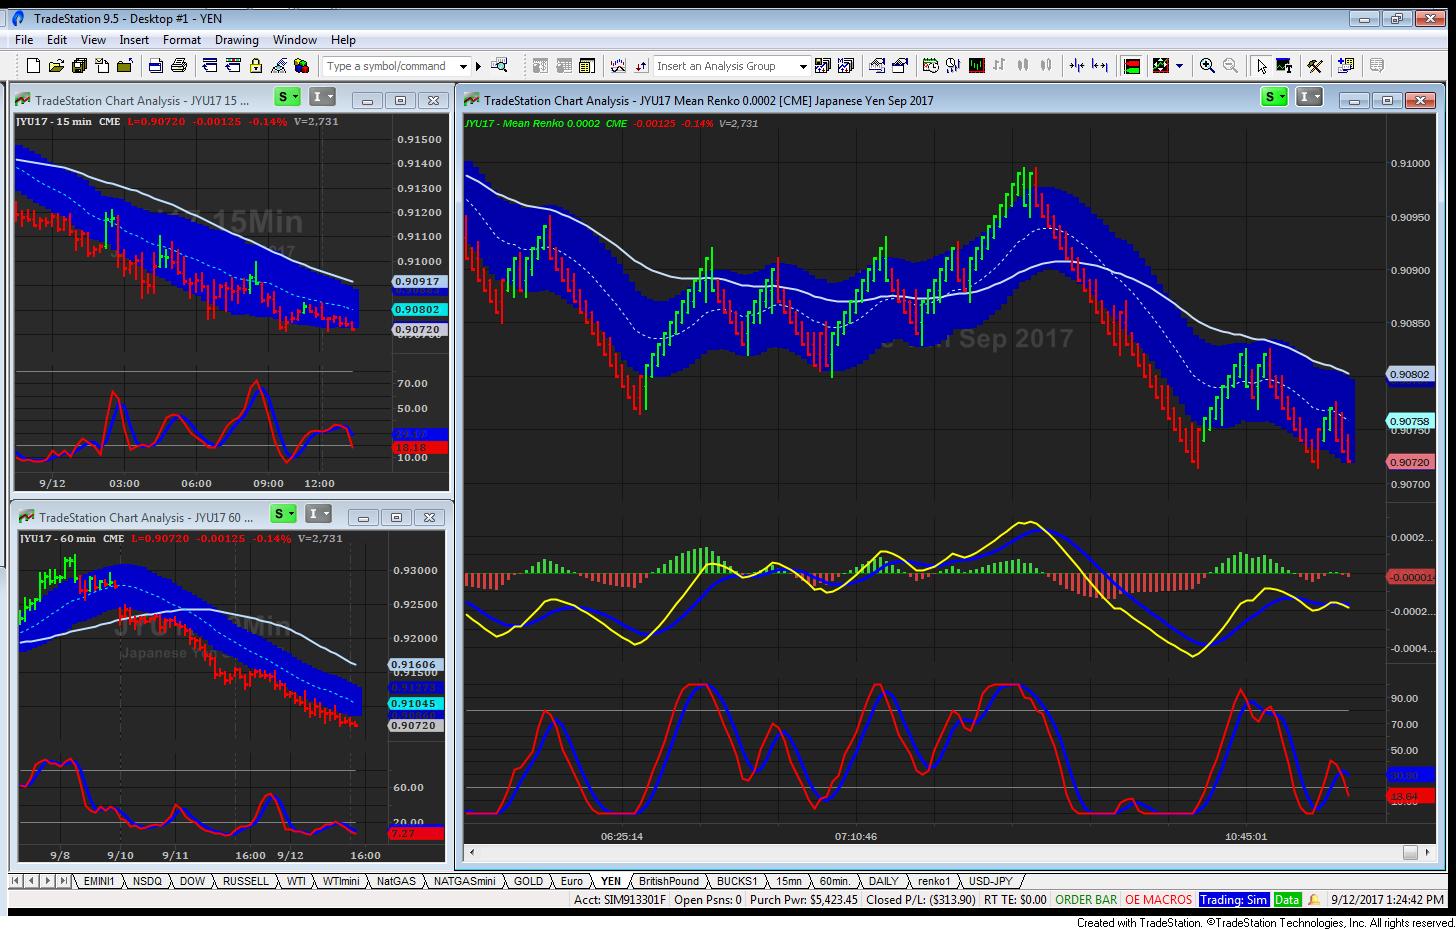Screen dimensions: 1456x929
Task: Click the ORDER BAR status button
Action: tap(1086, 899)
